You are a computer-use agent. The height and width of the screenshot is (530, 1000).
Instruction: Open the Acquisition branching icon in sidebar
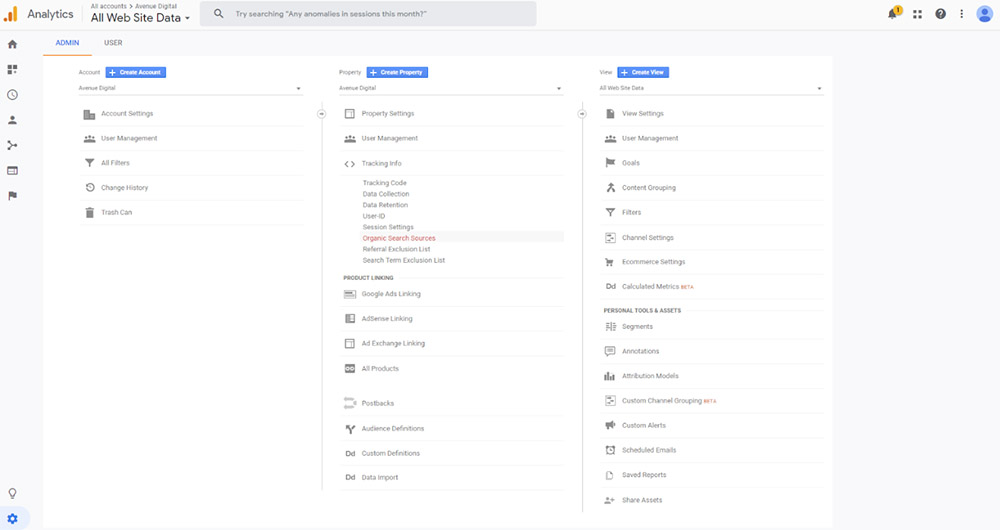click(x=12, y=145)
